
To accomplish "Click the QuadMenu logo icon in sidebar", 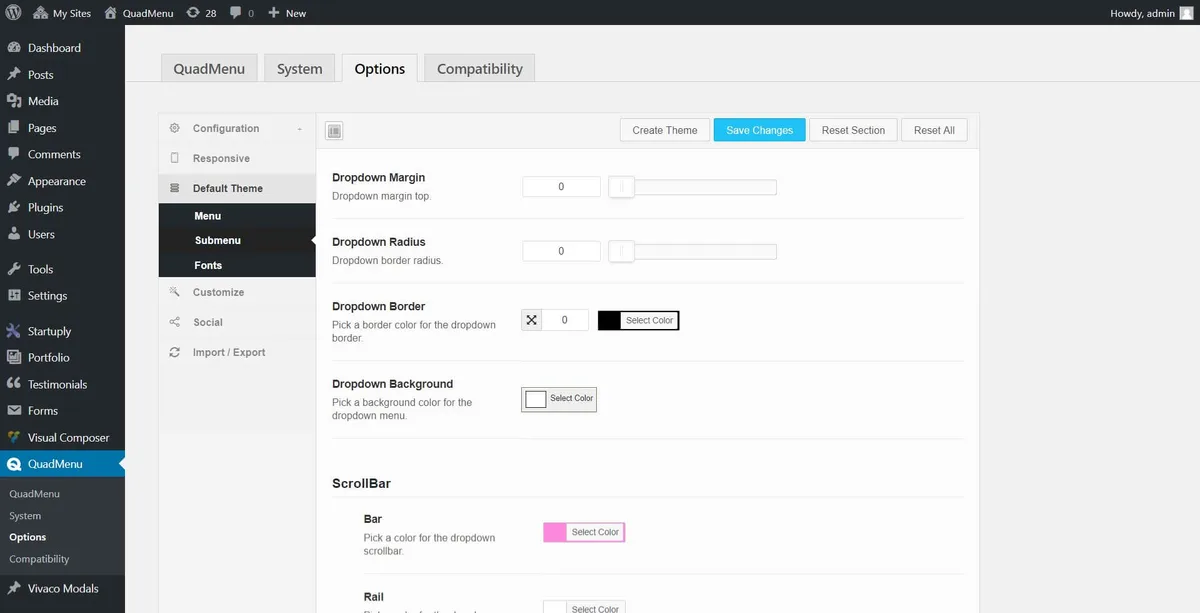I will [14, 464].
